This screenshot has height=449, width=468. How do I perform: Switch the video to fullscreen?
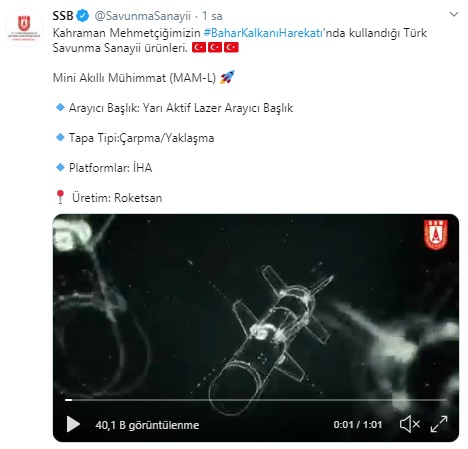[439, 424]
